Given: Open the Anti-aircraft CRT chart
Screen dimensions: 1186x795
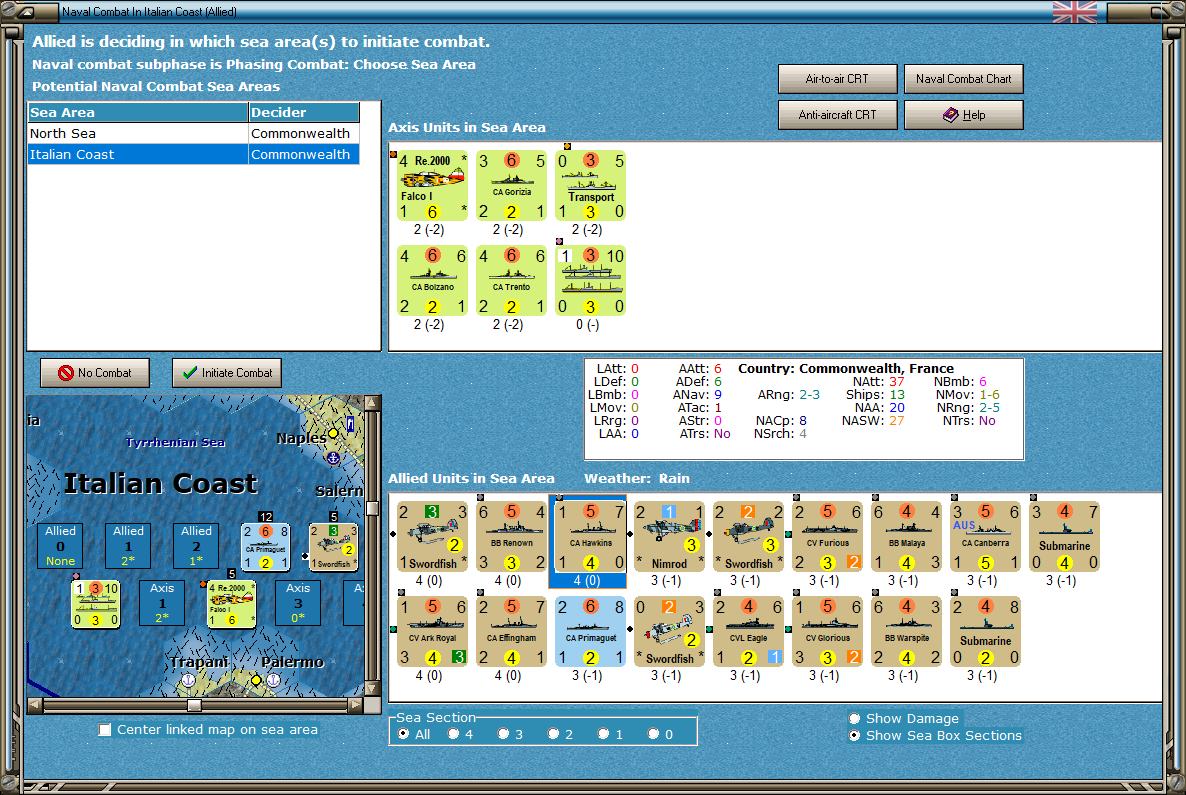Looking at the screenshot, I should click(x=837, y=115).
